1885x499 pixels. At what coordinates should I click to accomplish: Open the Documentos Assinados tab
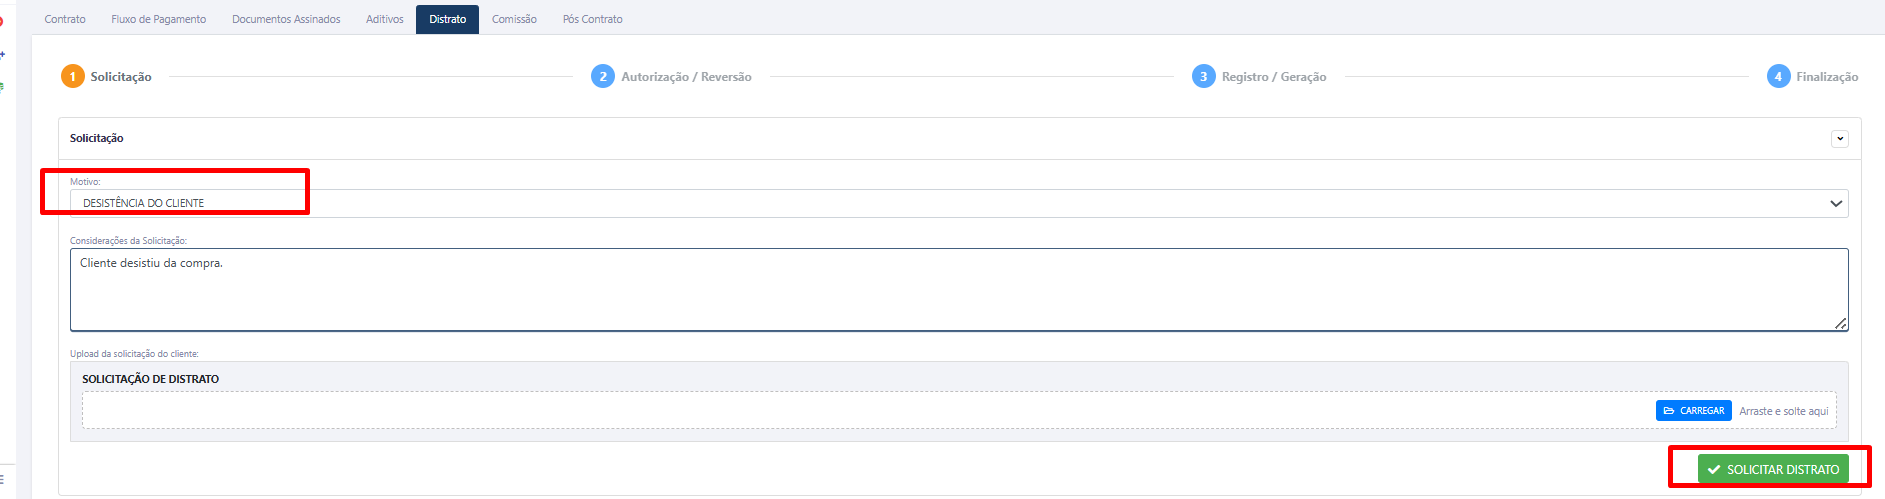[x=286, y=19]
